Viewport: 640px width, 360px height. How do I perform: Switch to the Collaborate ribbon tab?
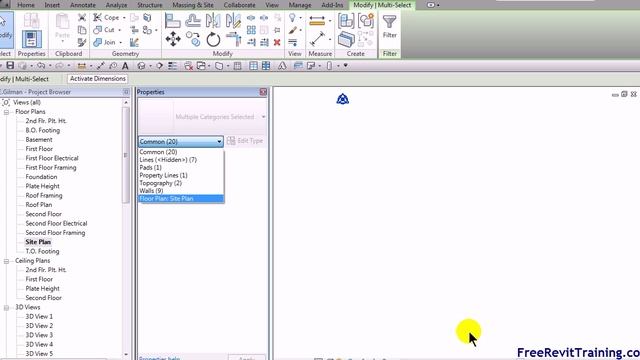[x=239, y=5]
